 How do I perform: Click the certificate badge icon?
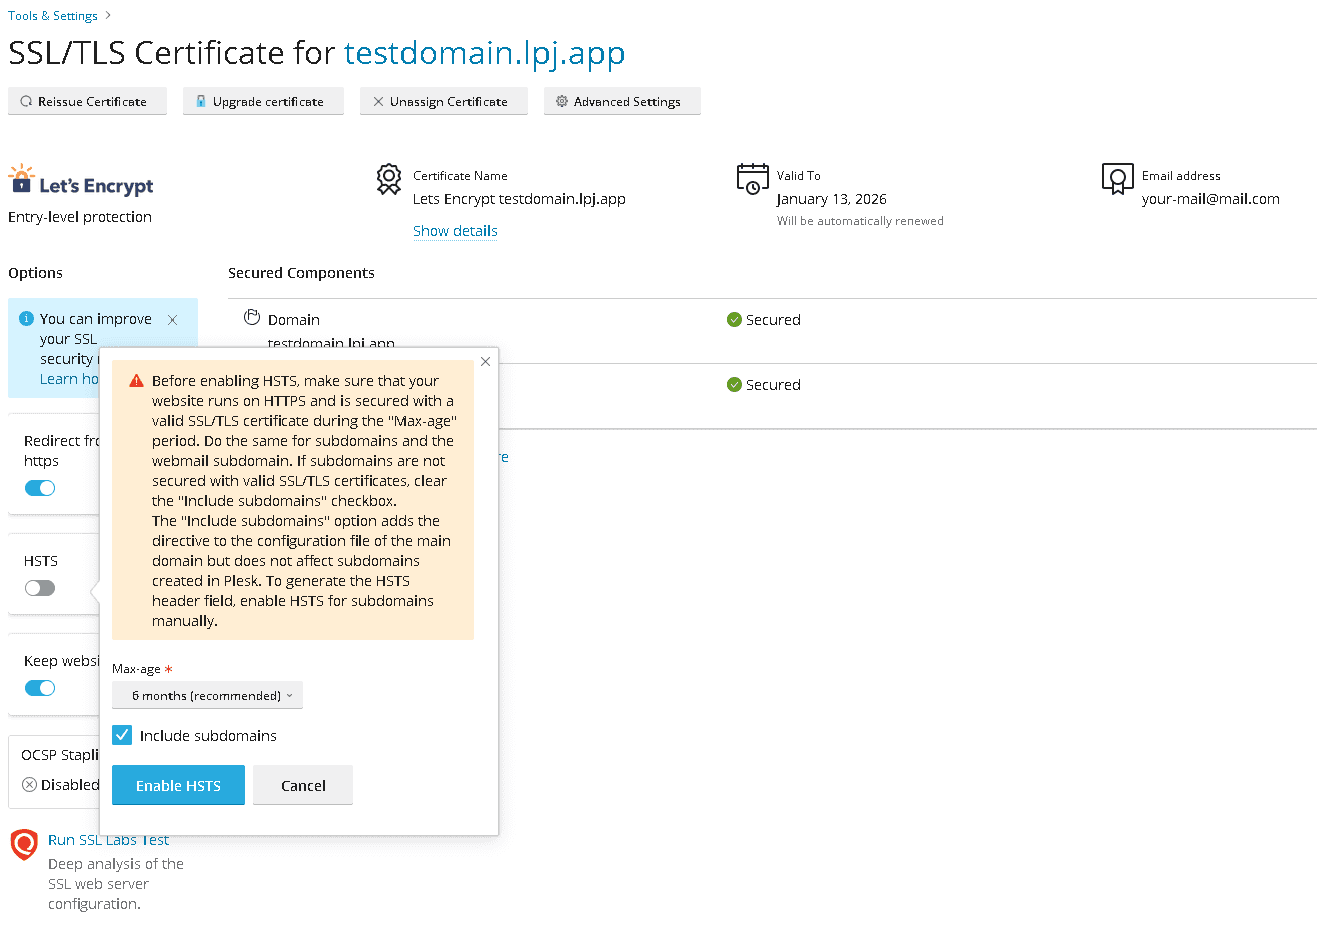pos(389,180)
